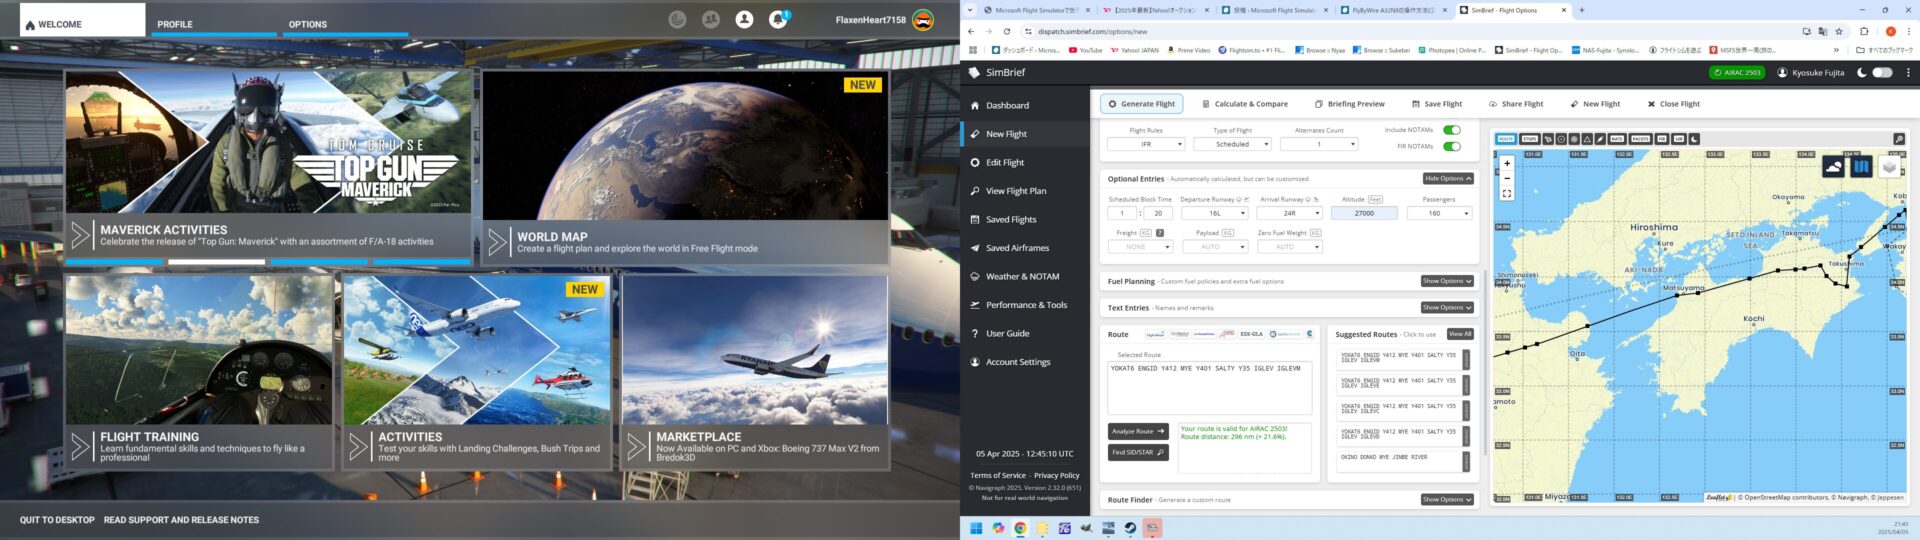Toggle the Include NOTAMs switch
This screenshot has width=1920, height=540.
point(1452,130)
